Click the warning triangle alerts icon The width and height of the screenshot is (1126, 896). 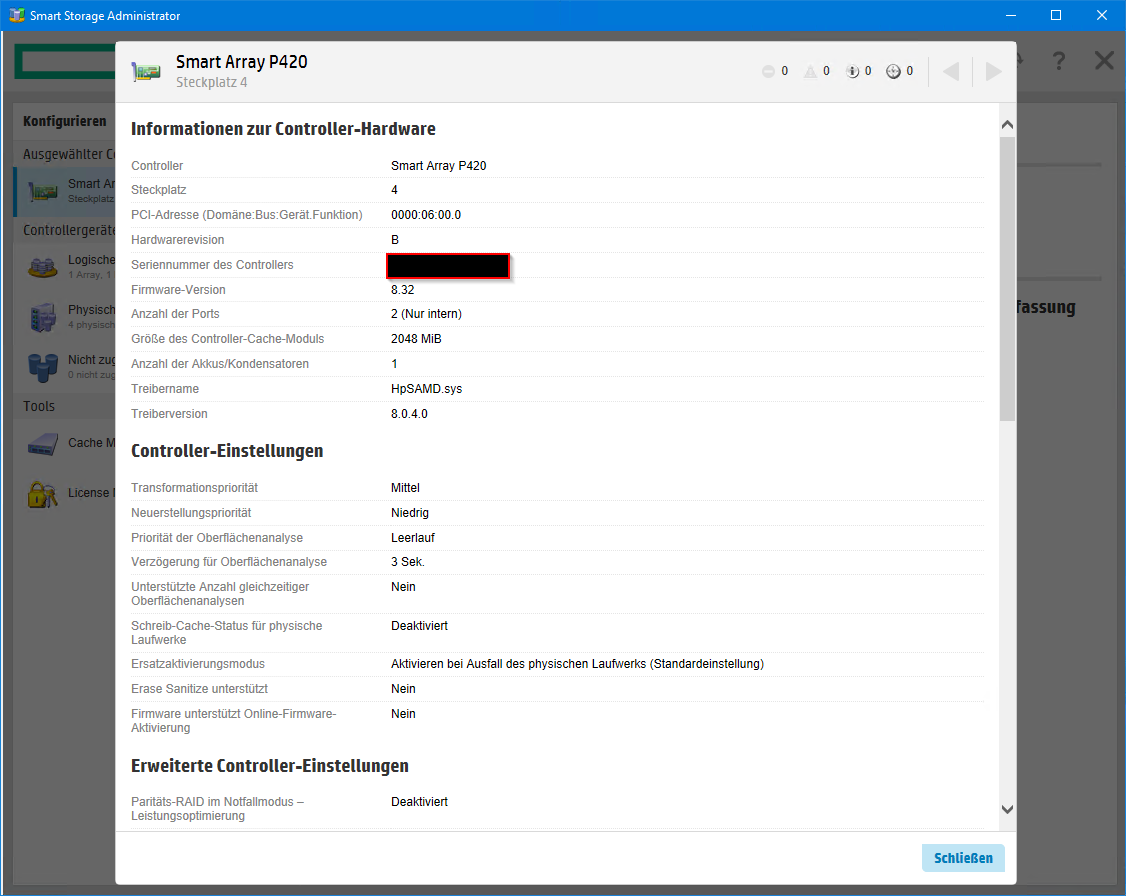pos(810,71)
